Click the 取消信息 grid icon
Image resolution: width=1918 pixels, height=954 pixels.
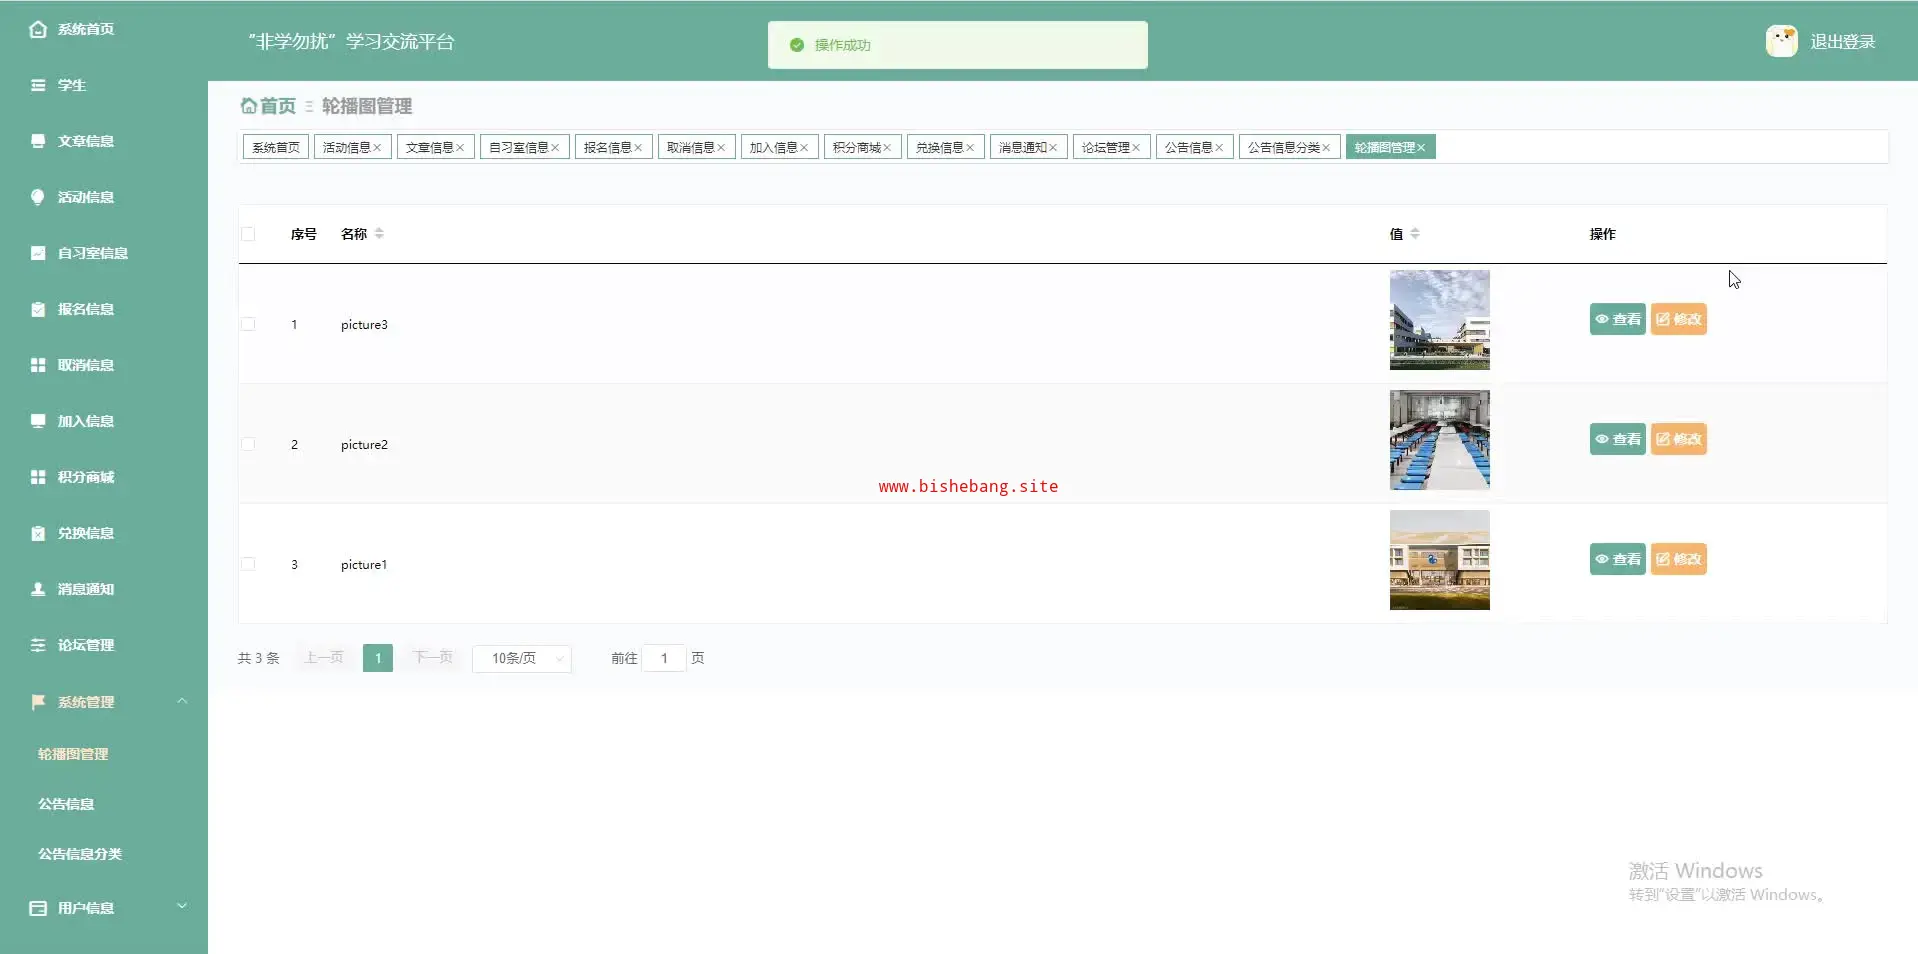pos(38,365)
